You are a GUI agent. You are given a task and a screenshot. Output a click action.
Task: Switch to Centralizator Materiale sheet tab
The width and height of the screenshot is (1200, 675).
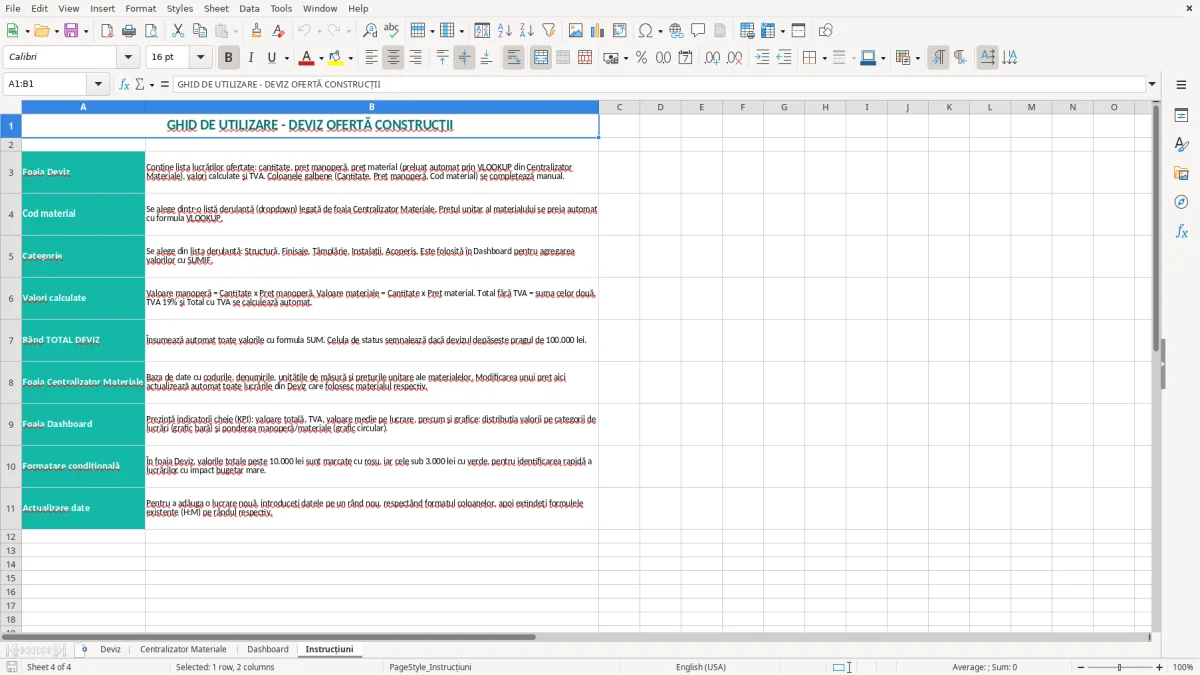pyautogui.click(x=183, y=649)
